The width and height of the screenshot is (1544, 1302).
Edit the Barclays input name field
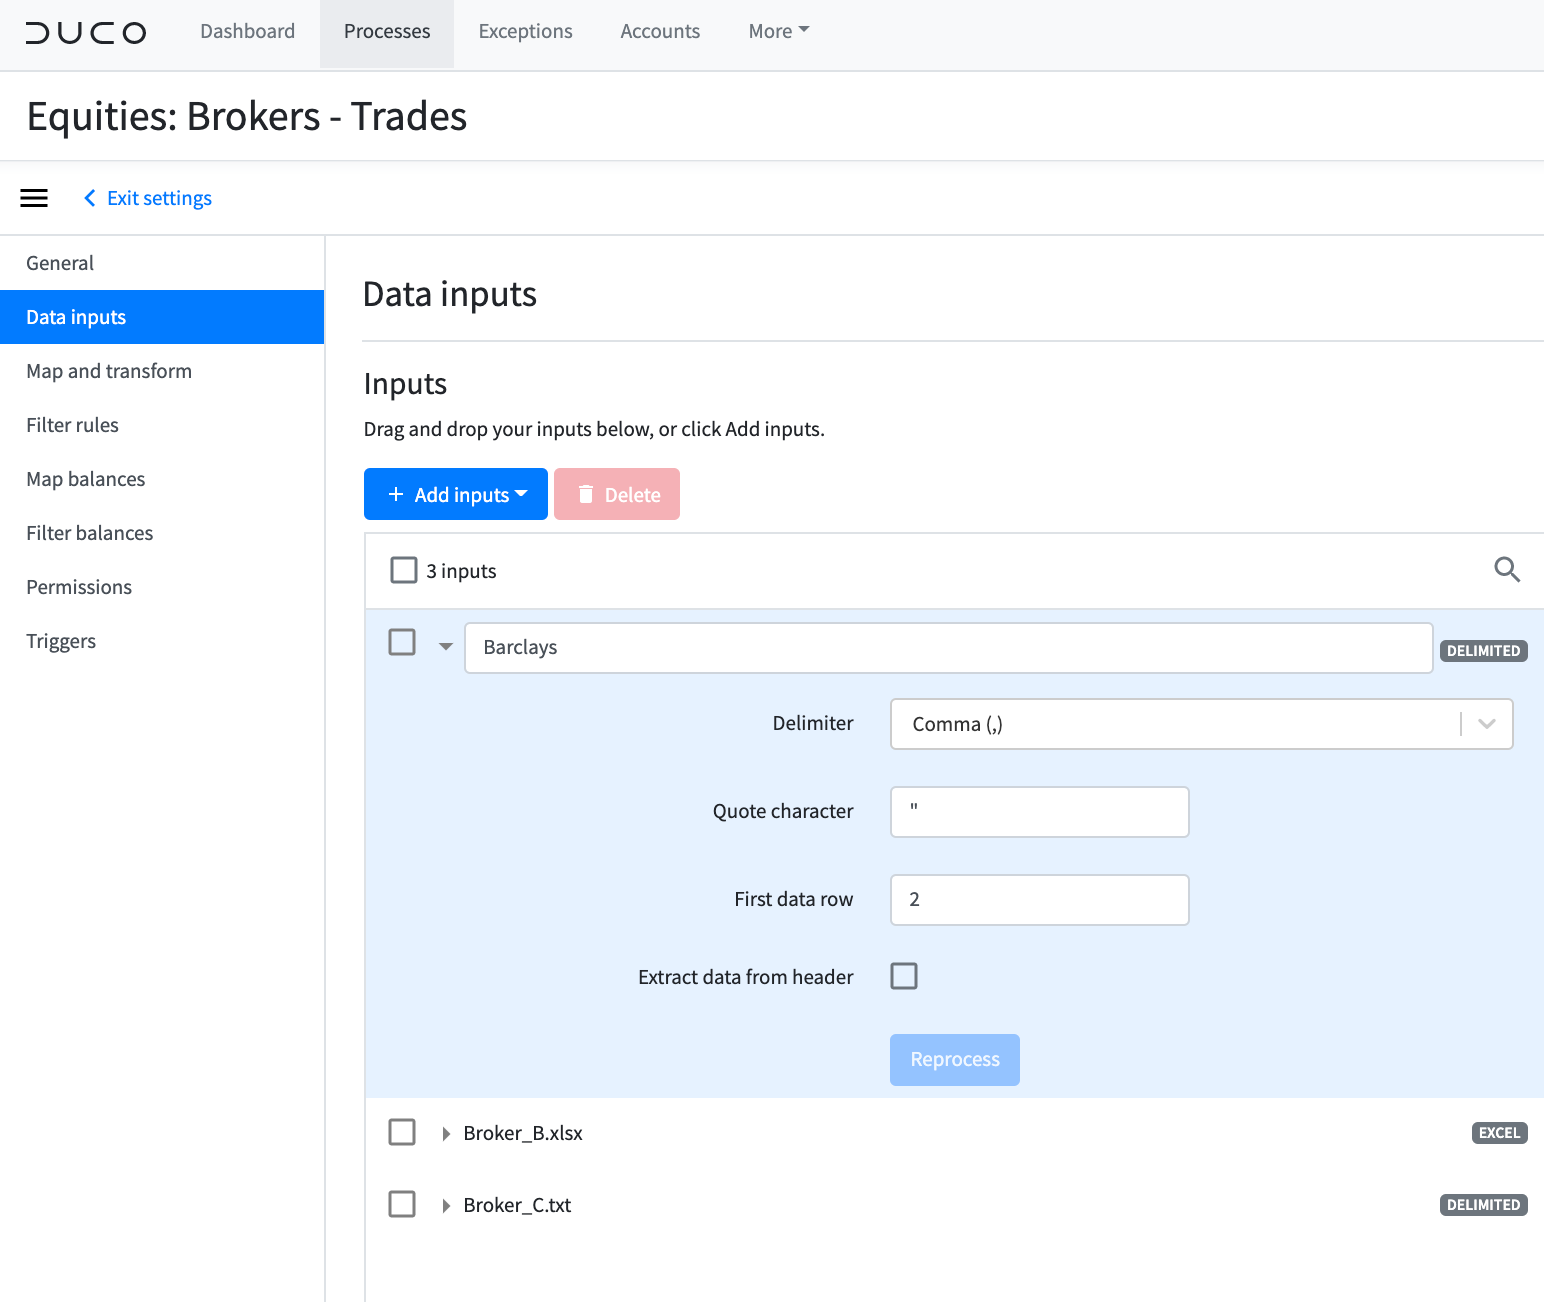[x=948, y=648]
